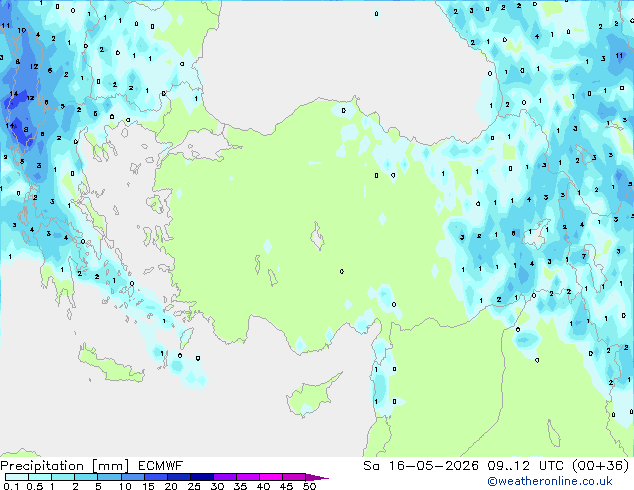Click the legend label '0.1'
The width and height of the screenshot is (634, 490).
coord(11,486)
